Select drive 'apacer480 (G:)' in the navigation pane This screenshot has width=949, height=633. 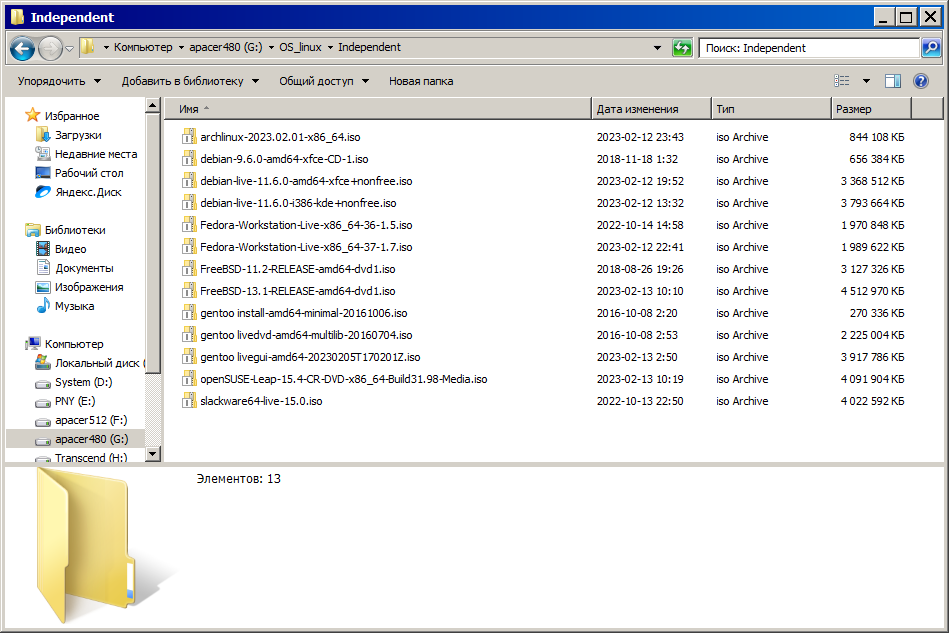coord(91,439)
